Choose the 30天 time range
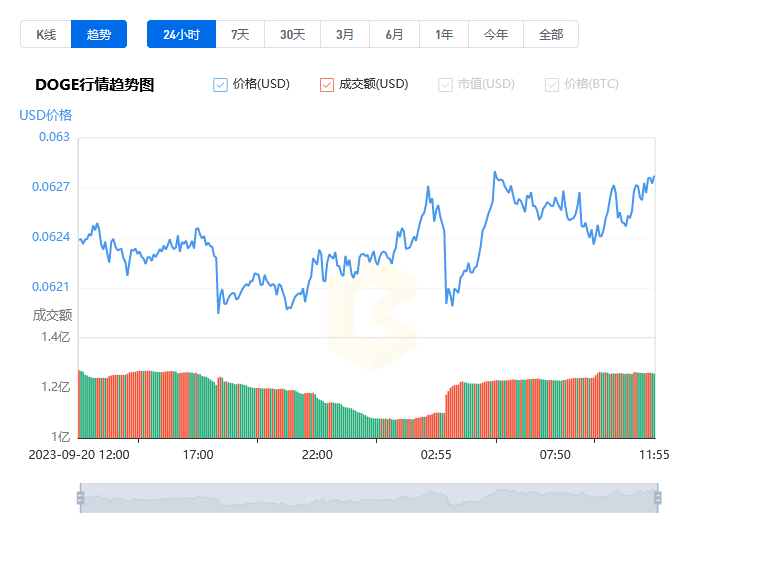Screen dimensions: 780x563 [292, 34]
